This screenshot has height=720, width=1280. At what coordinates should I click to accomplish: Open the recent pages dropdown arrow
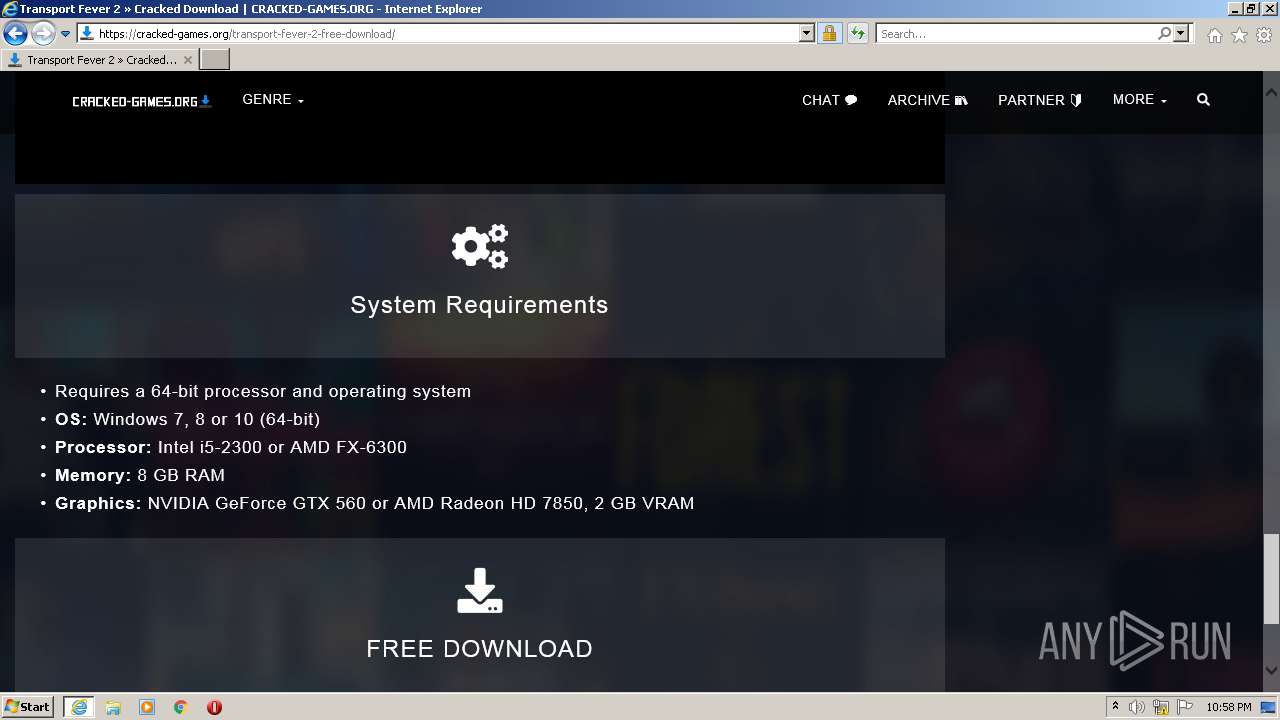point(66,34)
